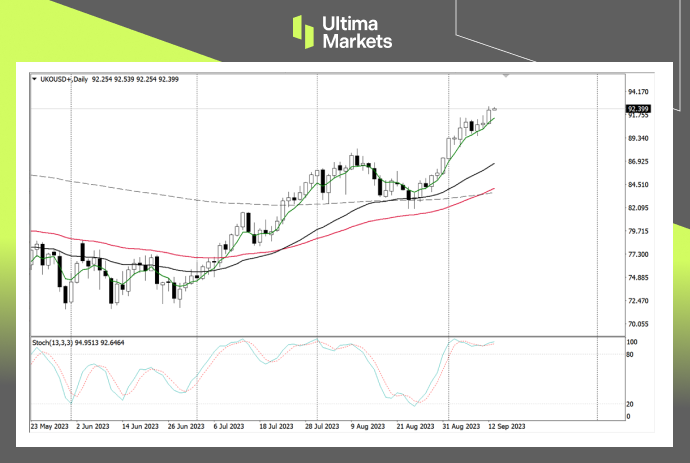This screenshot has width=690, height=463.
Task: Click the small arrow before UKOUSD+ symbol
Action: point(35,78)
